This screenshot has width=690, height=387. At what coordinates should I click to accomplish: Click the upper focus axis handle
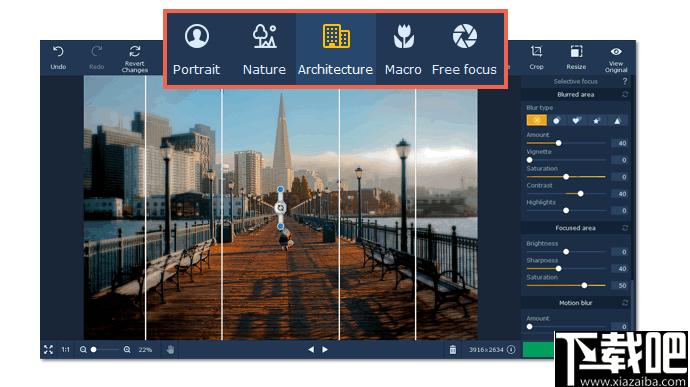281,189
